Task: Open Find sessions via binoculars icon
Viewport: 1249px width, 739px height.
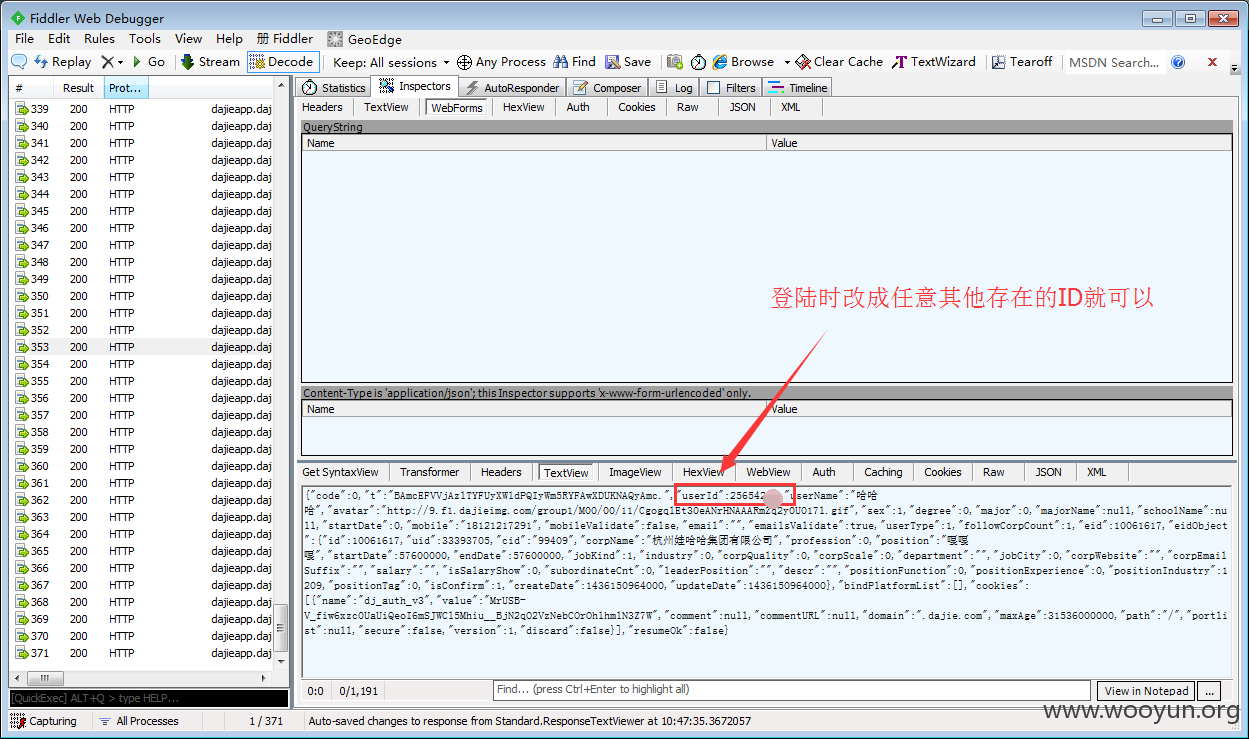Action: (574, 62)
